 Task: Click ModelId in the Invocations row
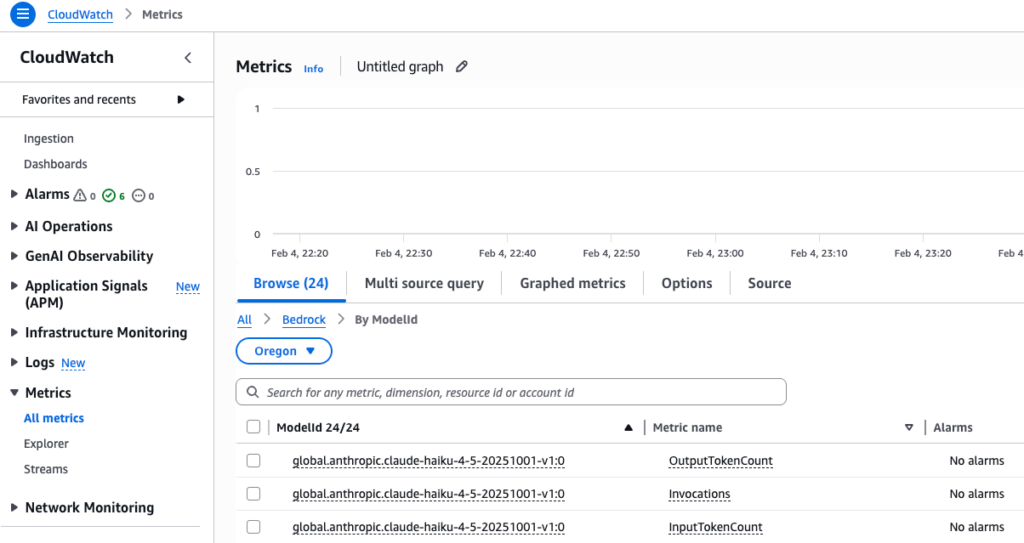click(x=428, y=494)
